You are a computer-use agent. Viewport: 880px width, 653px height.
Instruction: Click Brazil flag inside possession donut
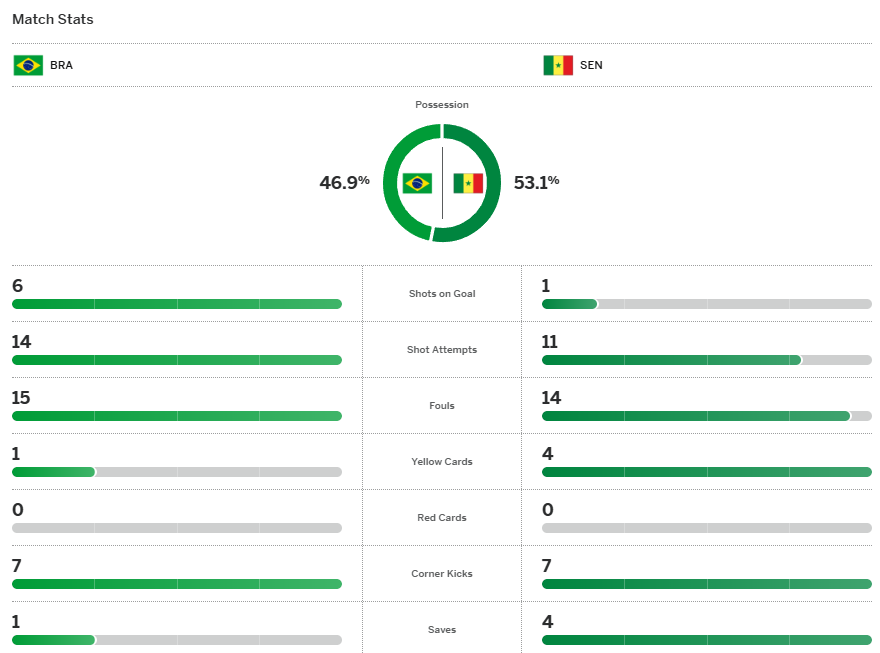(x=417, y=183)
